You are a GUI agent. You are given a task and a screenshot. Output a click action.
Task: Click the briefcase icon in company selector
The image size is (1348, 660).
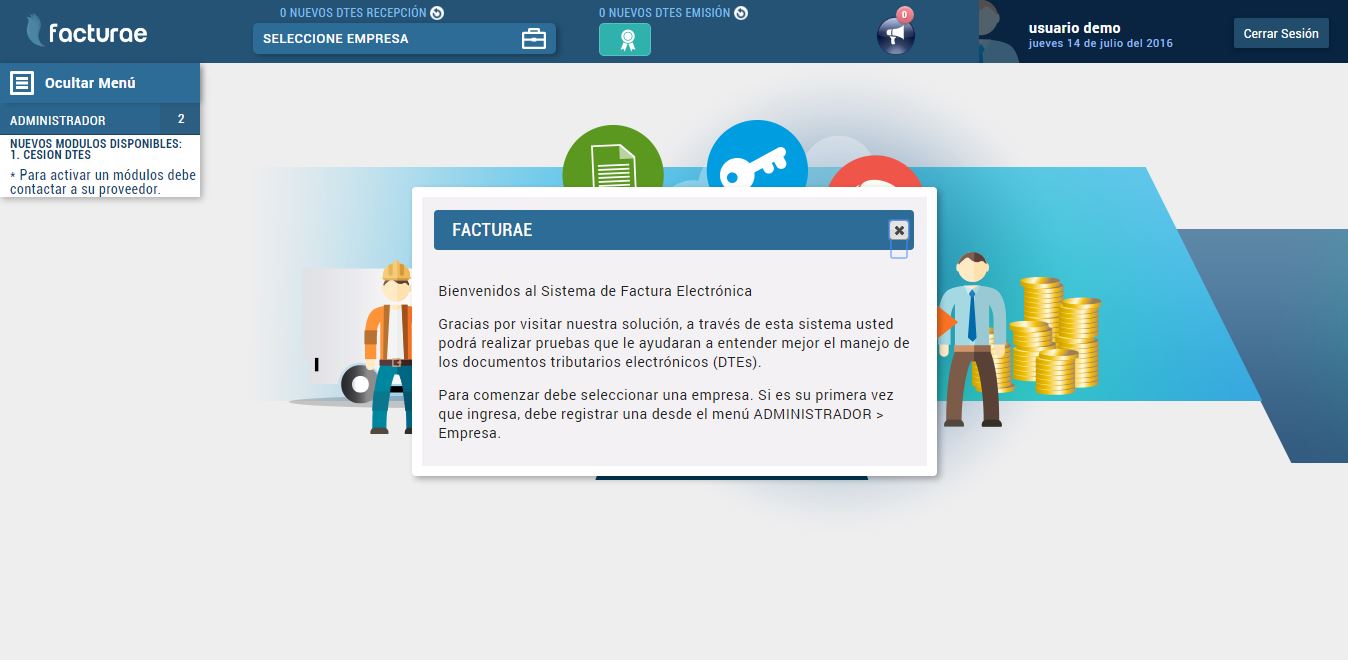point(534,39)
